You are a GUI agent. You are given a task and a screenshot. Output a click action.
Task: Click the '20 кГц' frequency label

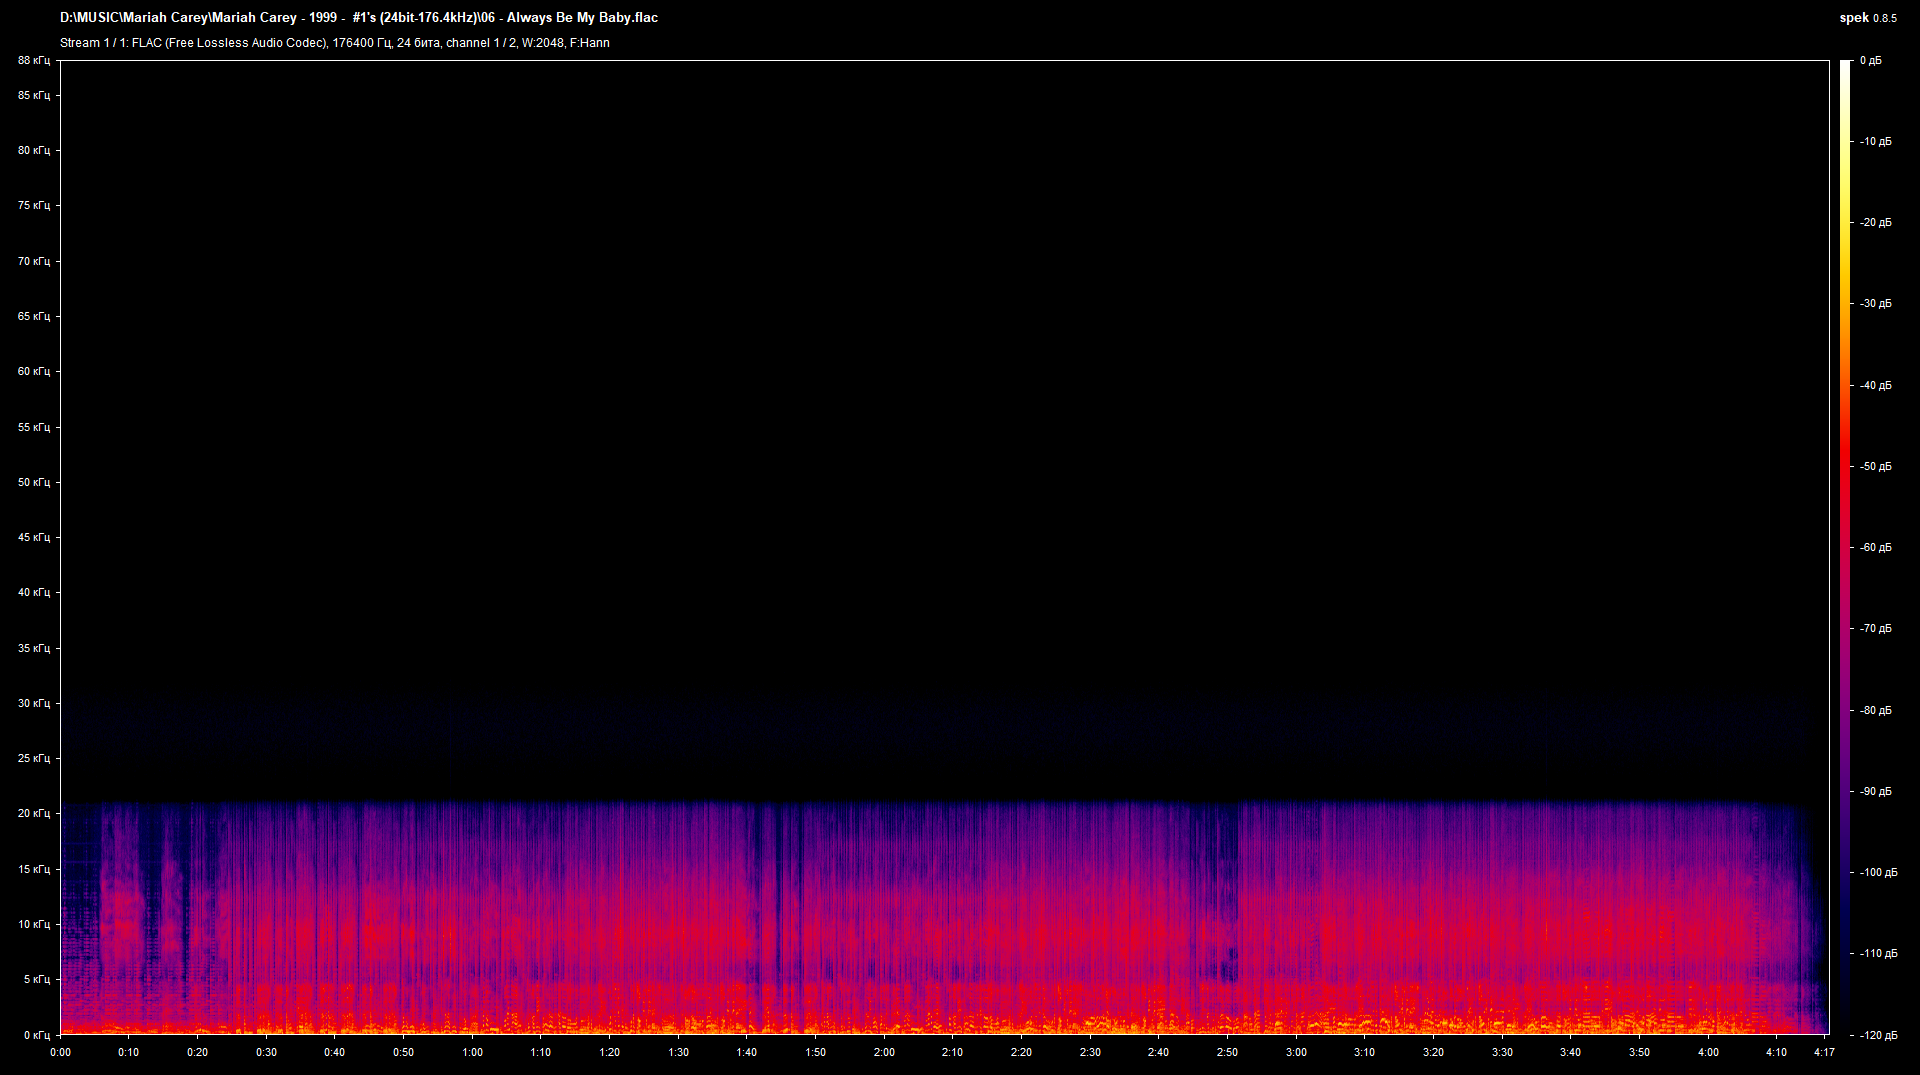[33, 814]
